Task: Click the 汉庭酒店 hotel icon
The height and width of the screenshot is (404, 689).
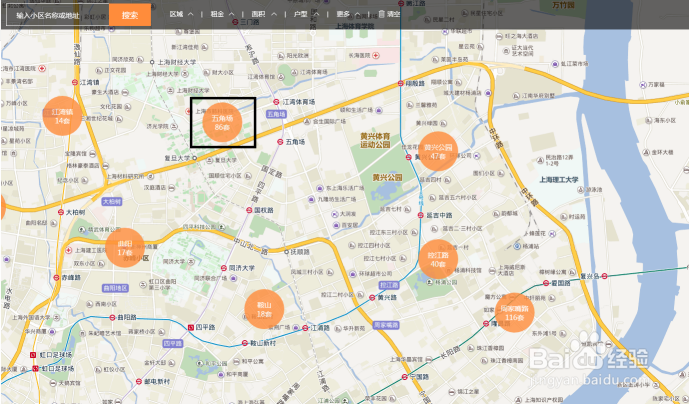Action: [x=172, y=188]
